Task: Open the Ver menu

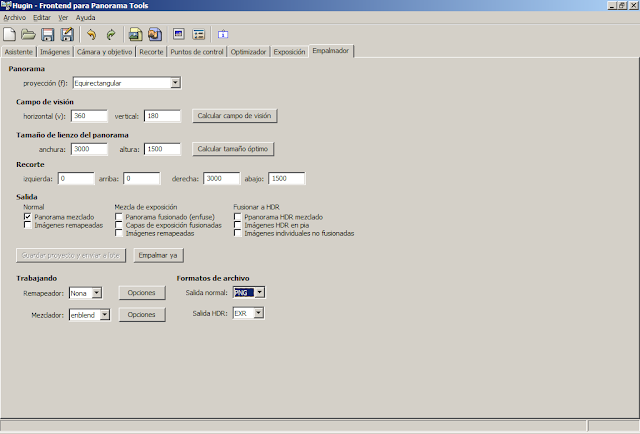Action: [x=63, y=18]
